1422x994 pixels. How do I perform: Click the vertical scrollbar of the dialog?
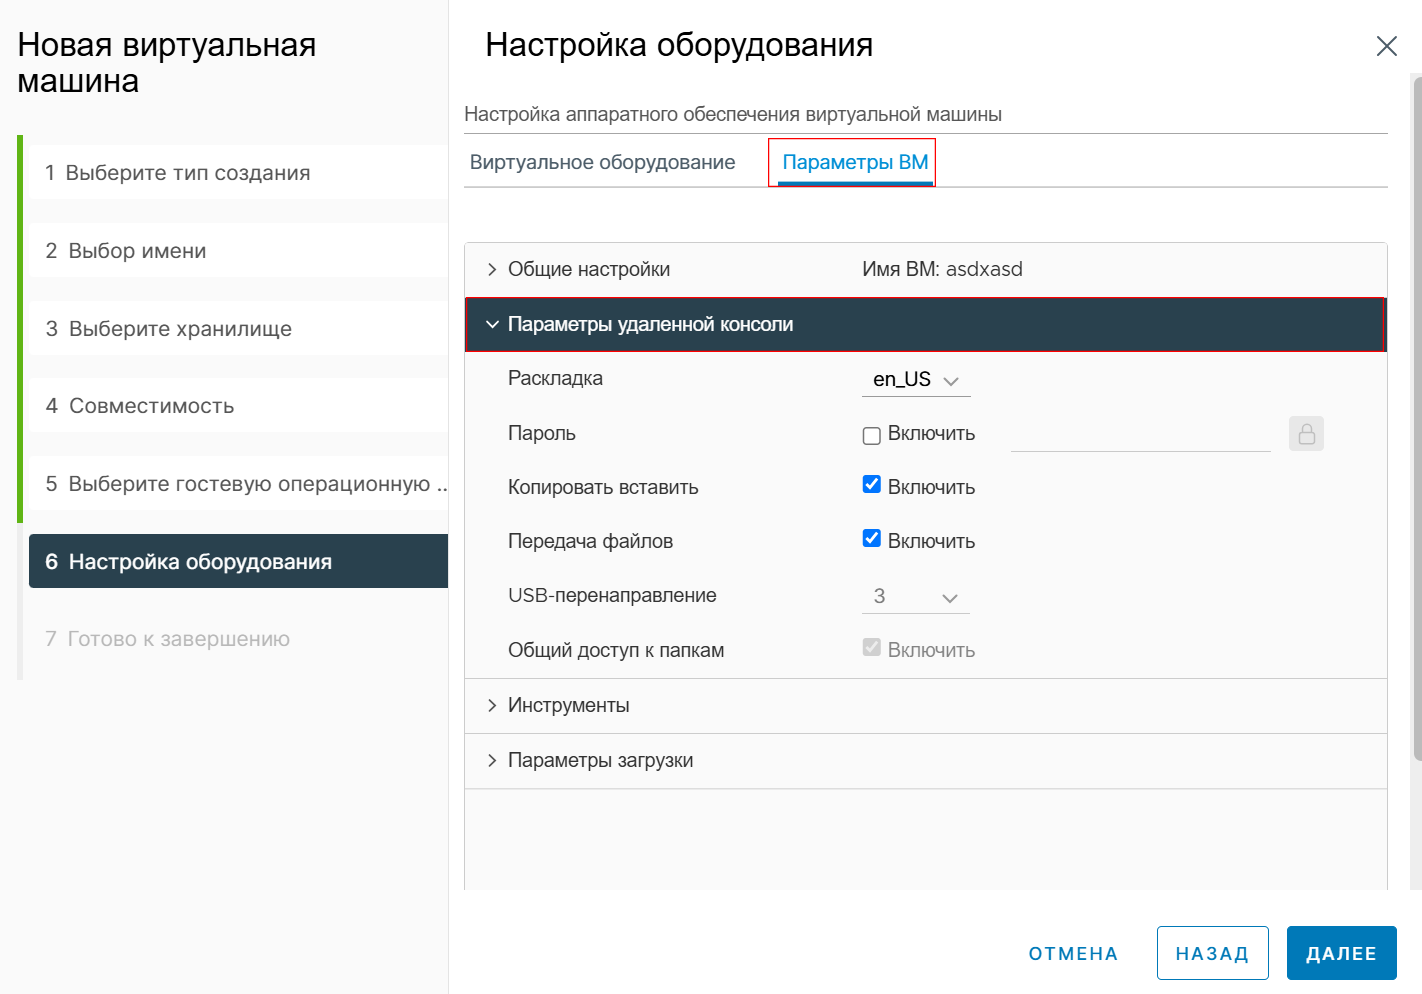[x=1416, y=420]
